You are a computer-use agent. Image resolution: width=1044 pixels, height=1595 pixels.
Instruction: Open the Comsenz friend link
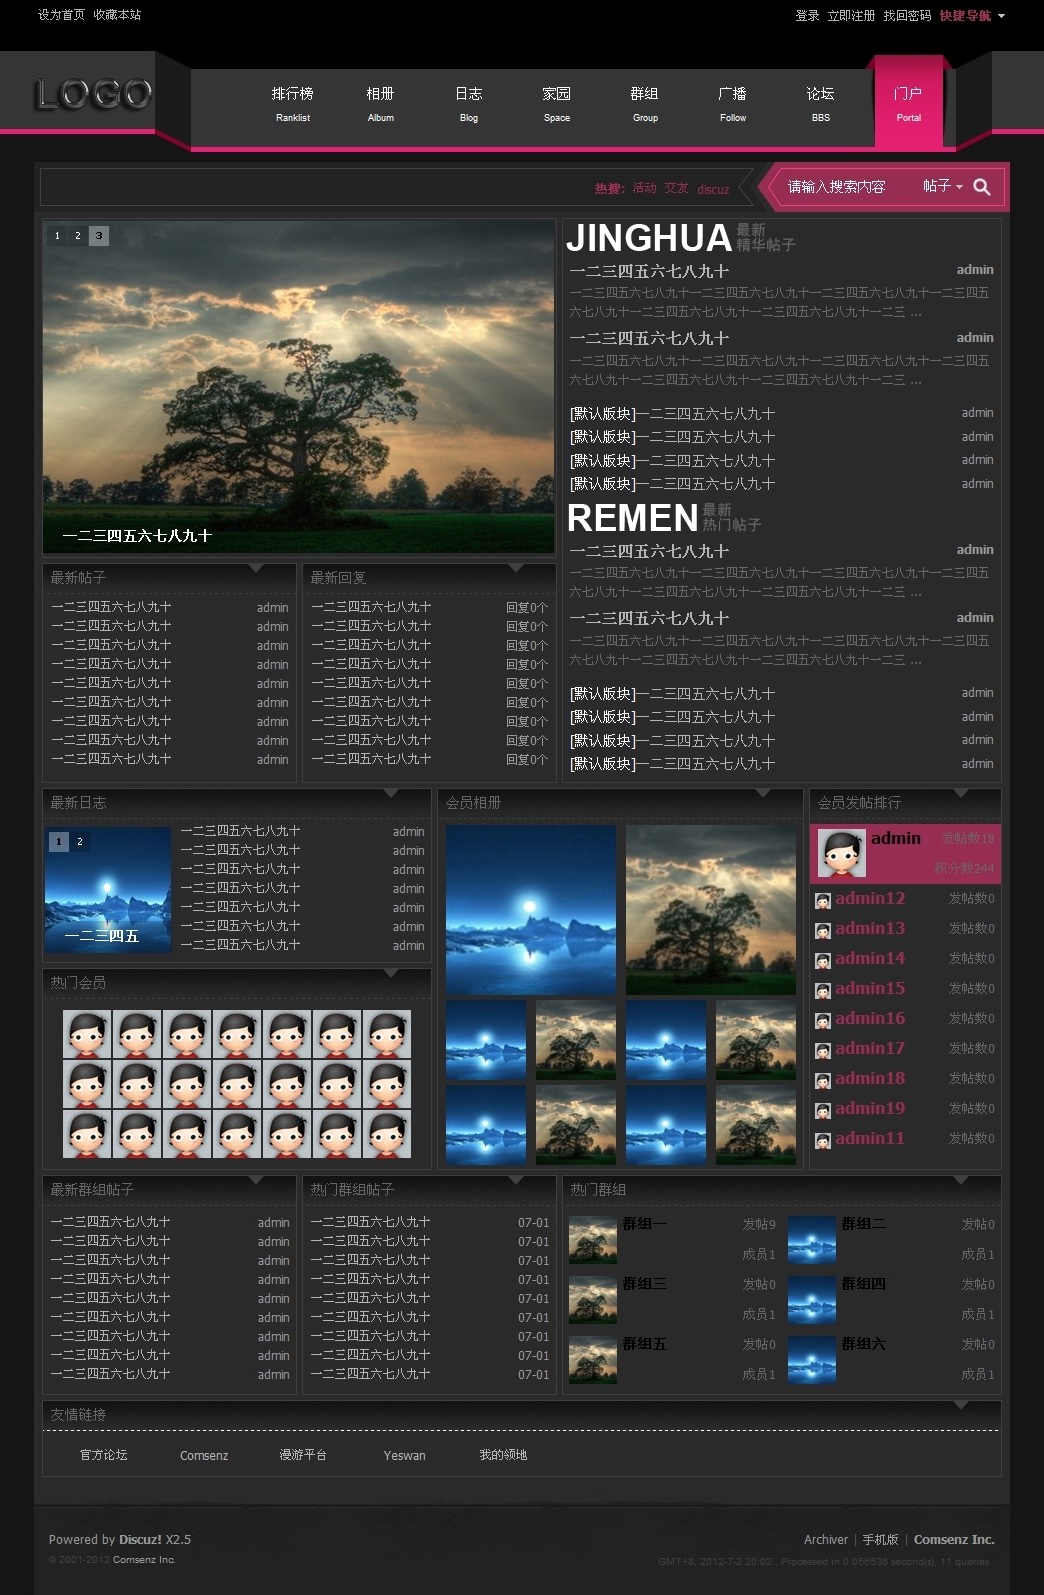pos(204,1456)
